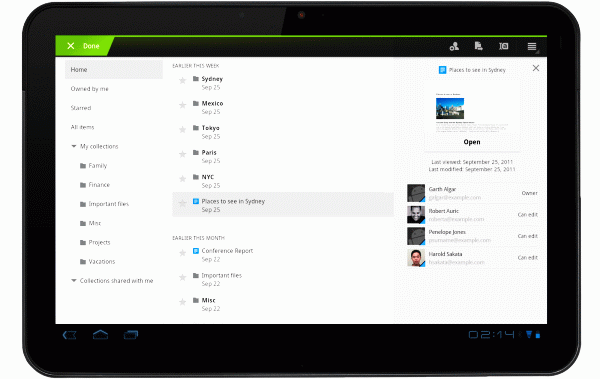The image size is (600, 379).
Task: Click the send document icon in toolbar
Action: click(478, 46)
